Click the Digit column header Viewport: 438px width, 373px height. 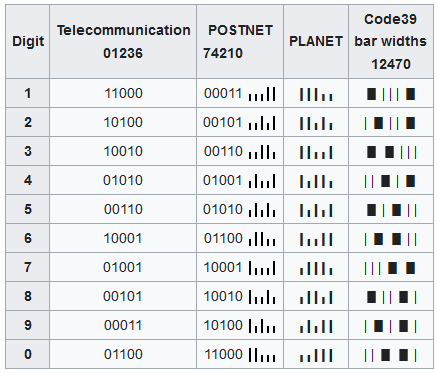point(28,41)
